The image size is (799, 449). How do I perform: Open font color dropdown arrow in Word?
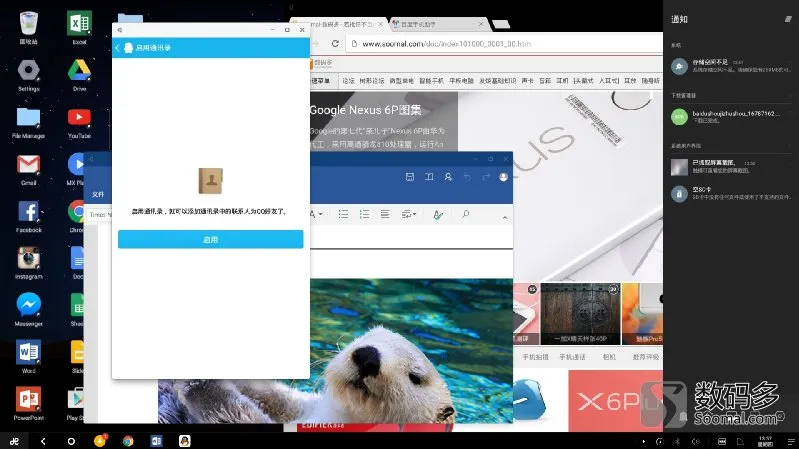tap(321, 214)
